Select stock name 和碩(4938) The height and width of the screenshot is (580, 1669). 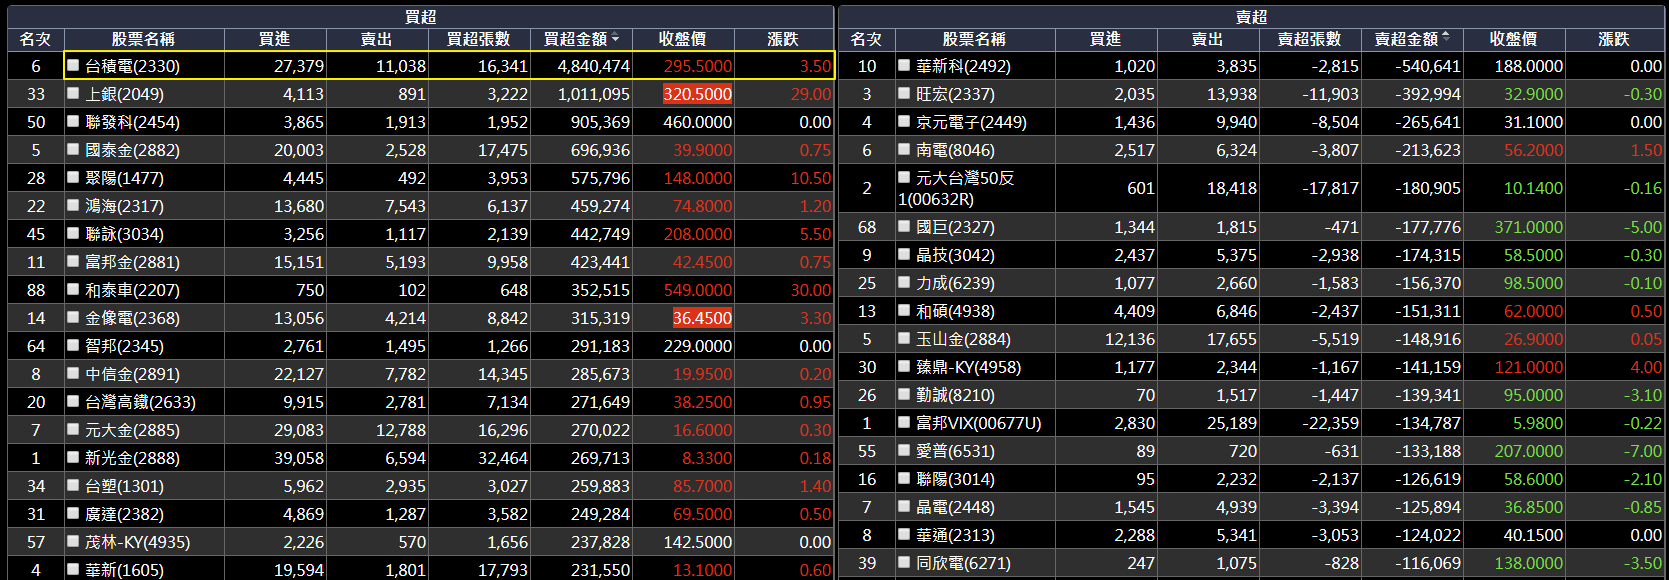pos(955,311)
